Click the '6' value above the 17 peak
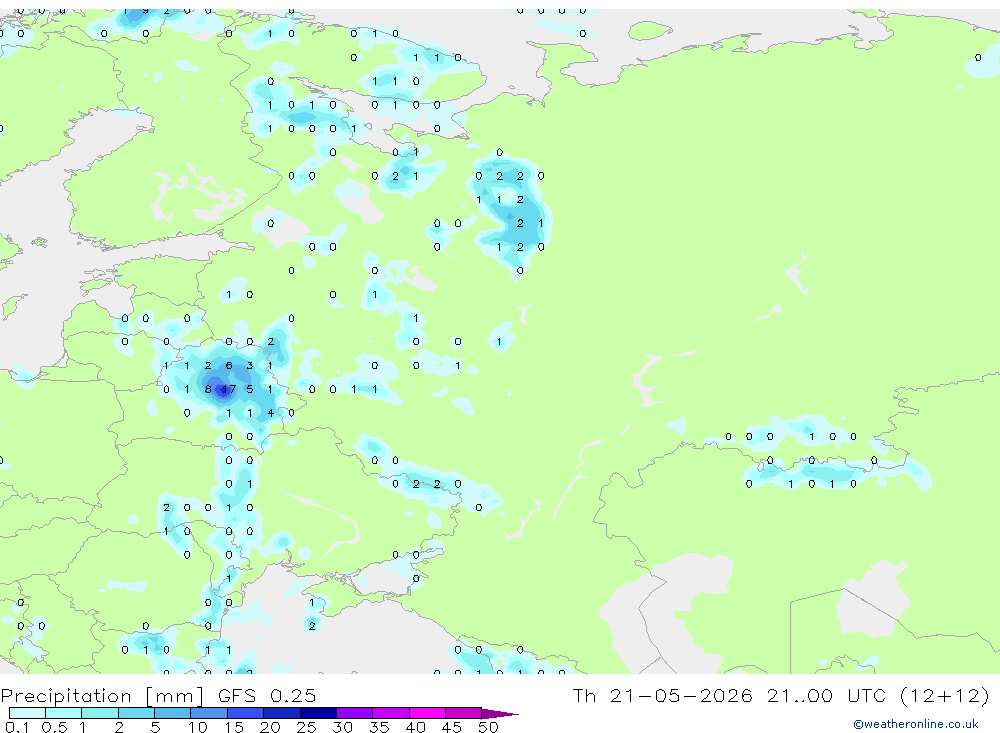The width and height of the screenshot is (1000, 733). [229, 366]
